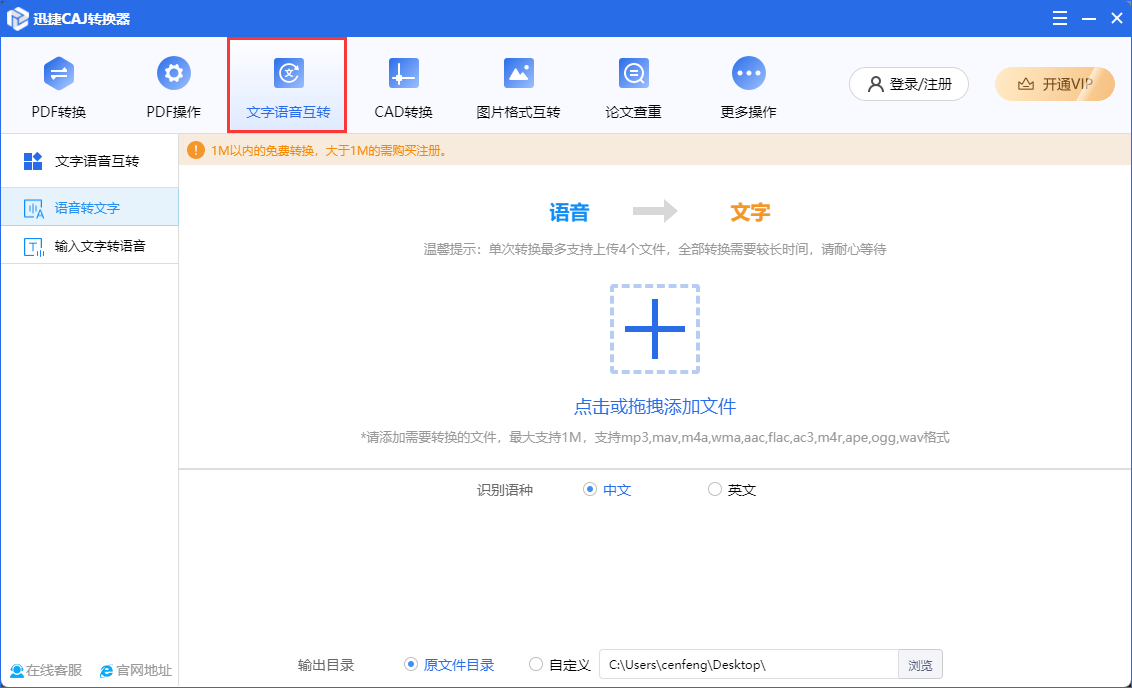Switch to 输入文字转语音 sidebar item
This screenshot has width=1132, height=688.
click(x=90, y=245)
